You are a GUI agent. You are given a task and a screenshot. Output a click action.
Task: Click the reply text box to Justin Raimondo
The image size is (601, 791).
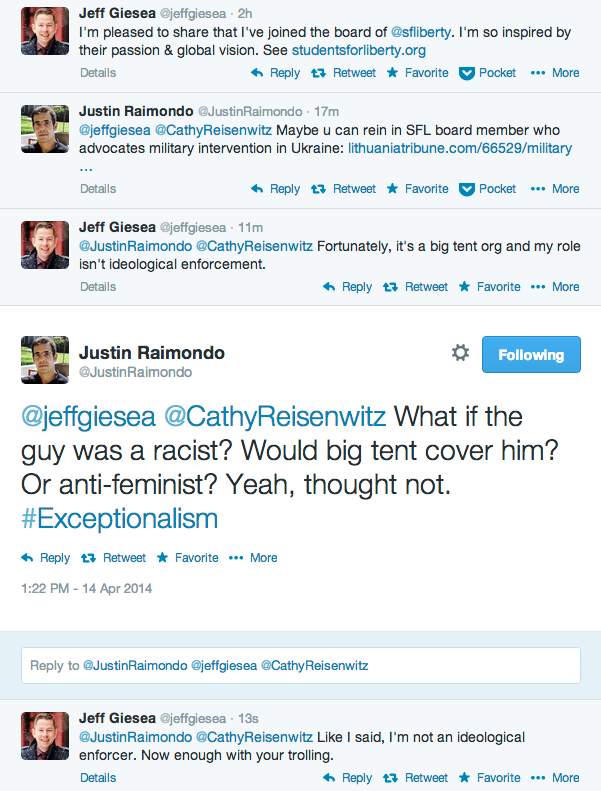[300, 665]
